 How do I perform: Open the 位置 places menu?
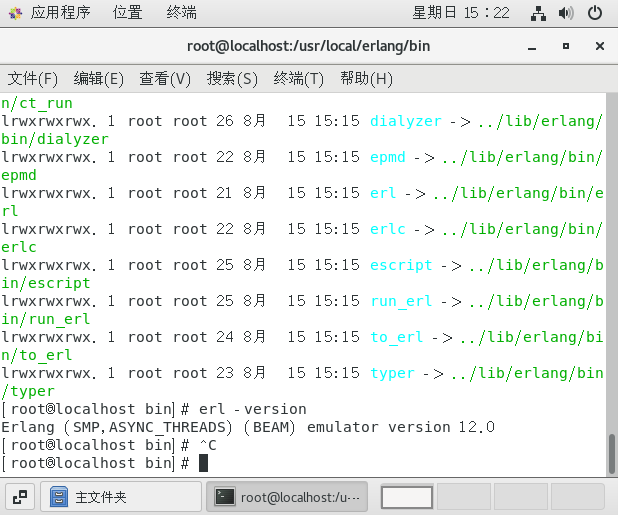127,13
